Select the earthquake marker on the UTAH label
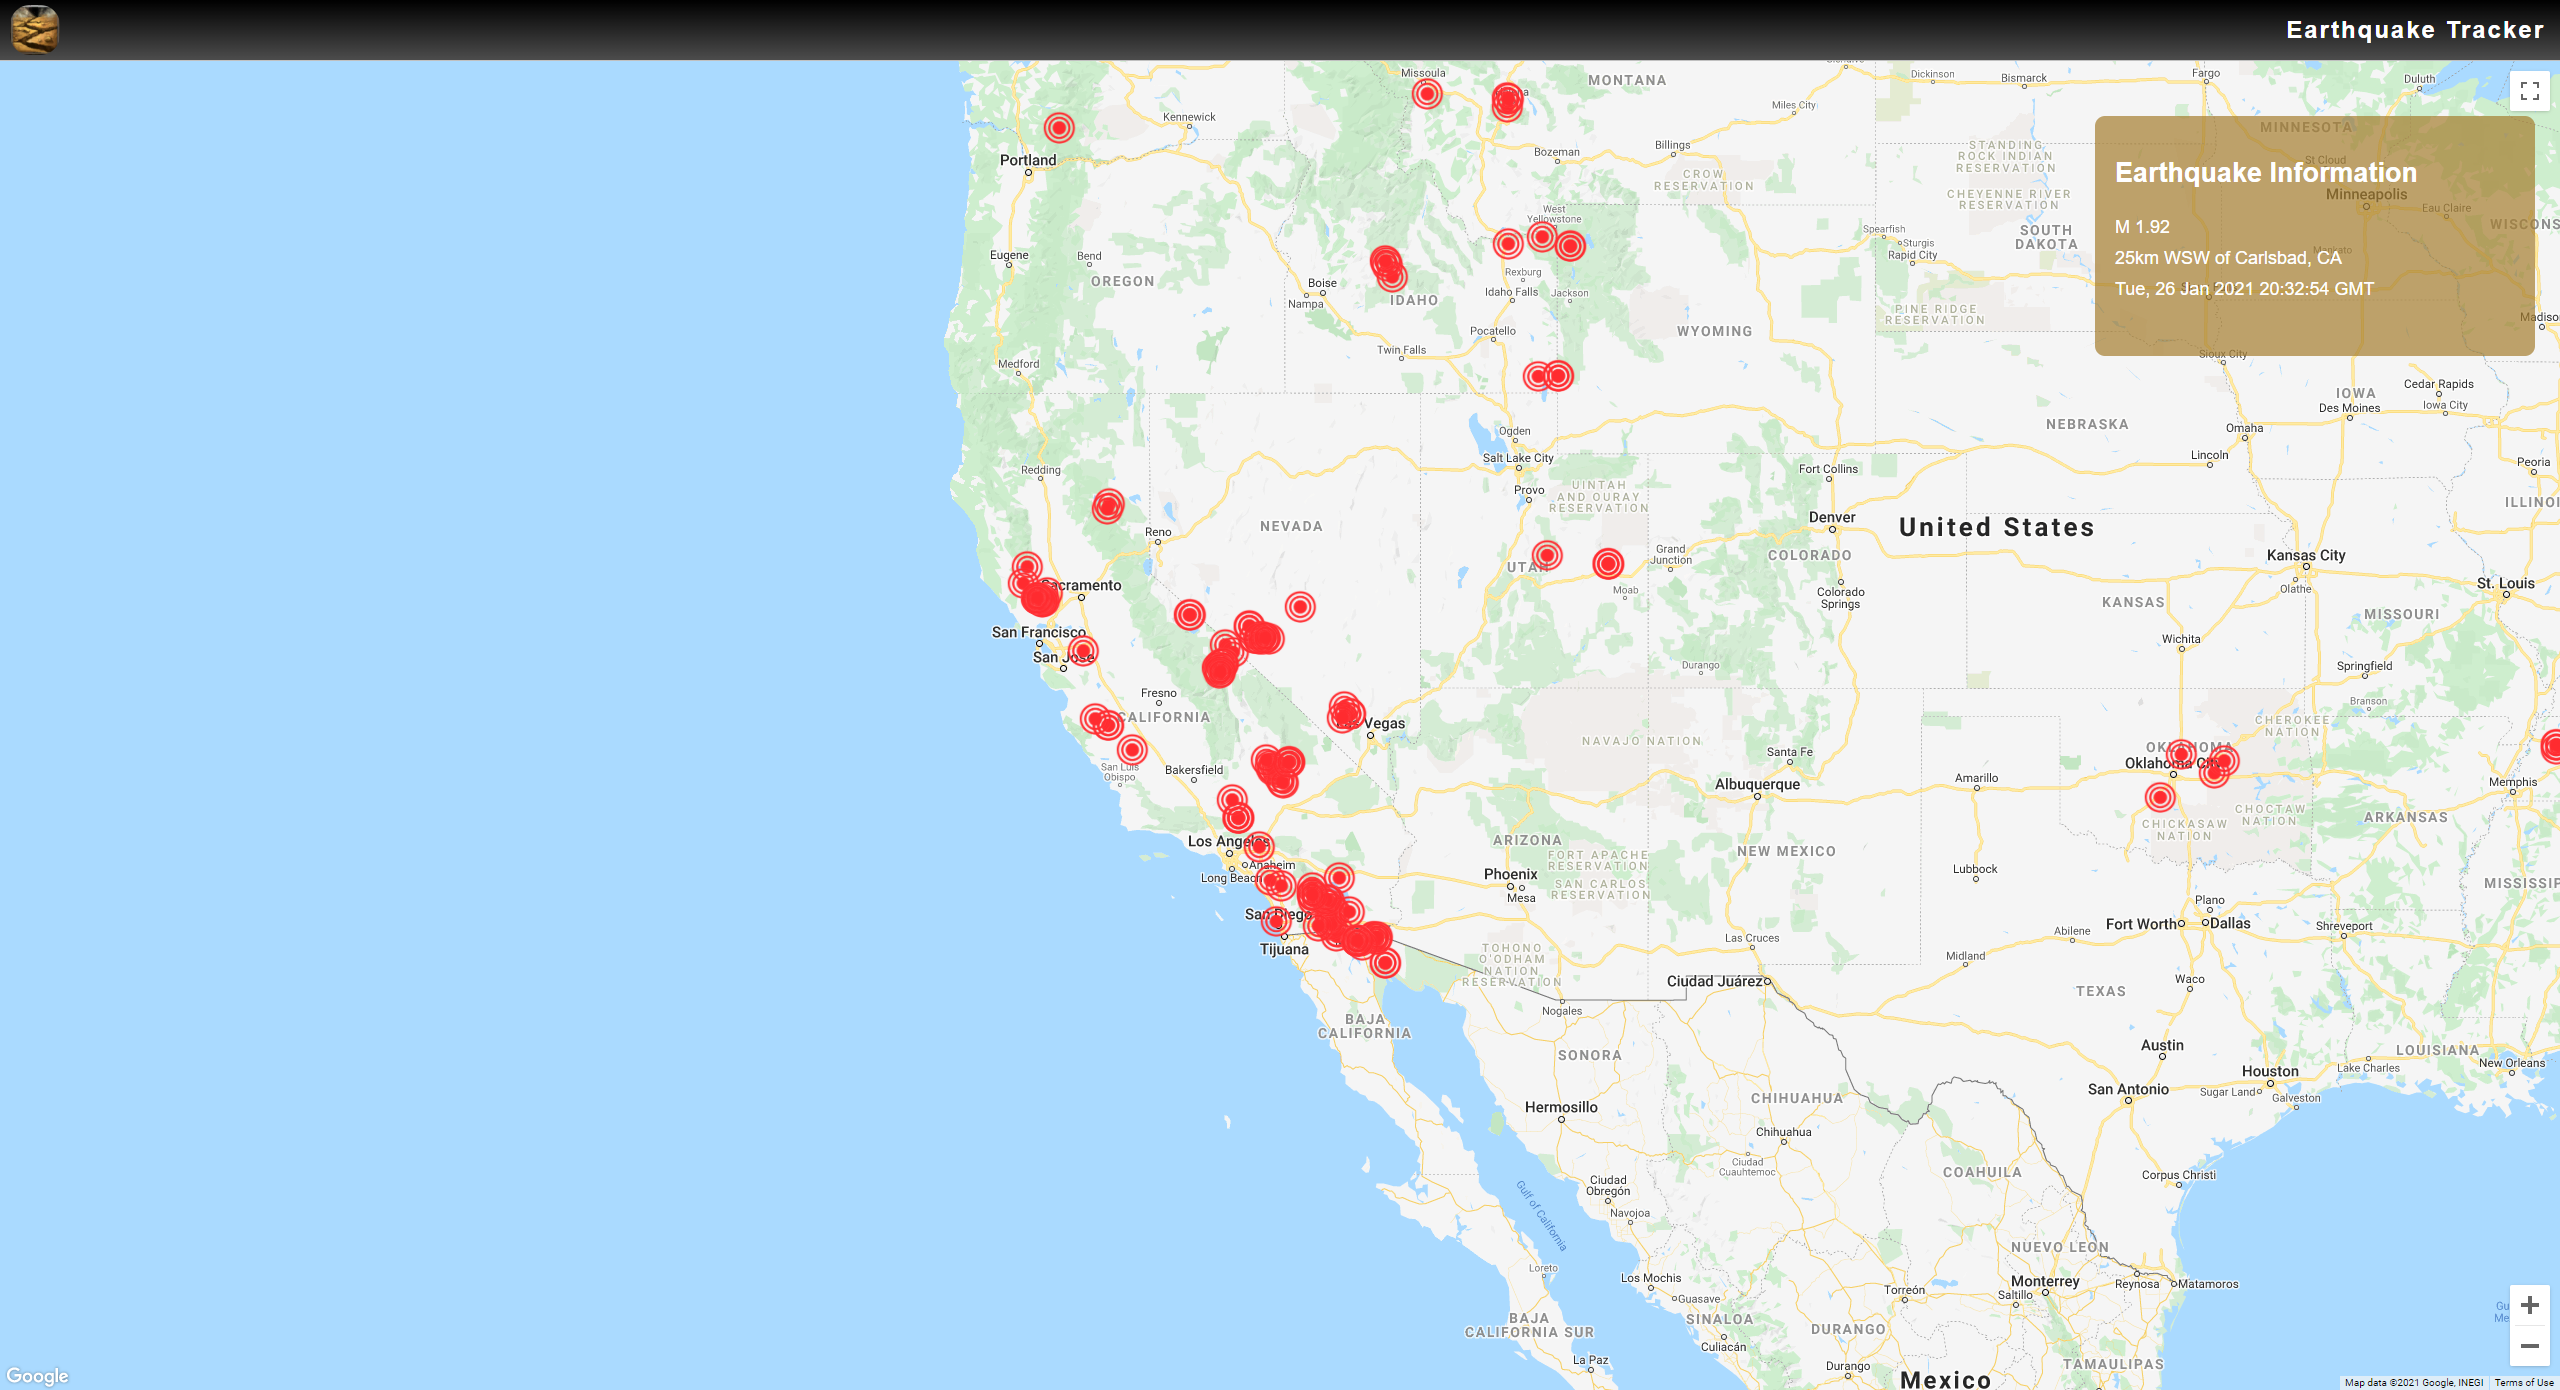This screenshot has height=1390, width=2560. click(x=1547, y=555)
